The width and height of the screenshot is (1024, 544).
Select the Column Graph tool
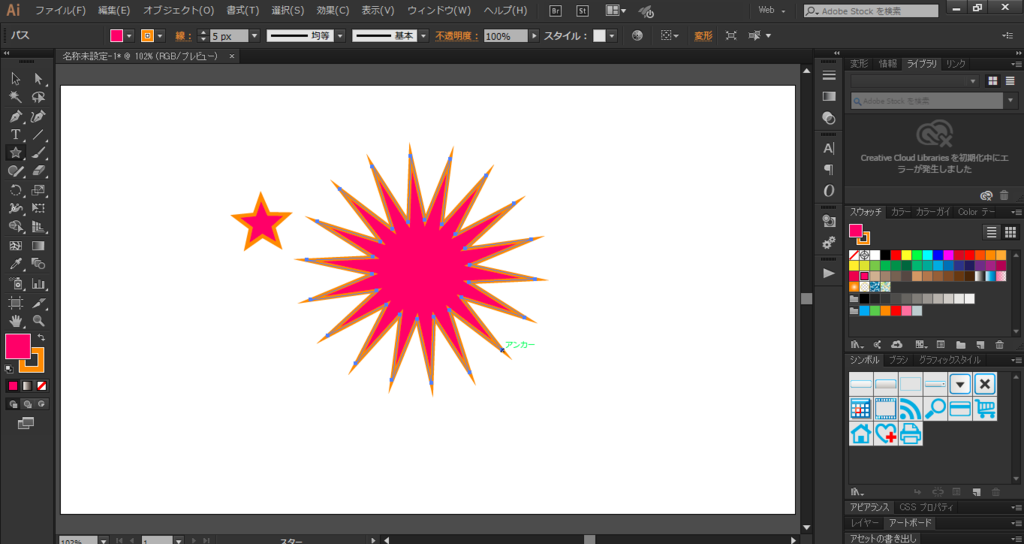coord(39,283)
